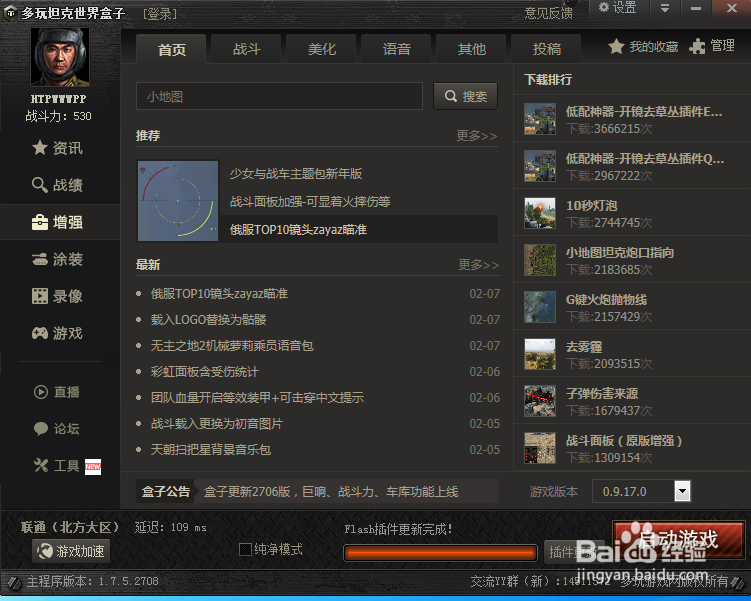Switch to the 其他 tab
This screenshot has width=751, height=601.
pyautogui.click(x=472, y=49)
